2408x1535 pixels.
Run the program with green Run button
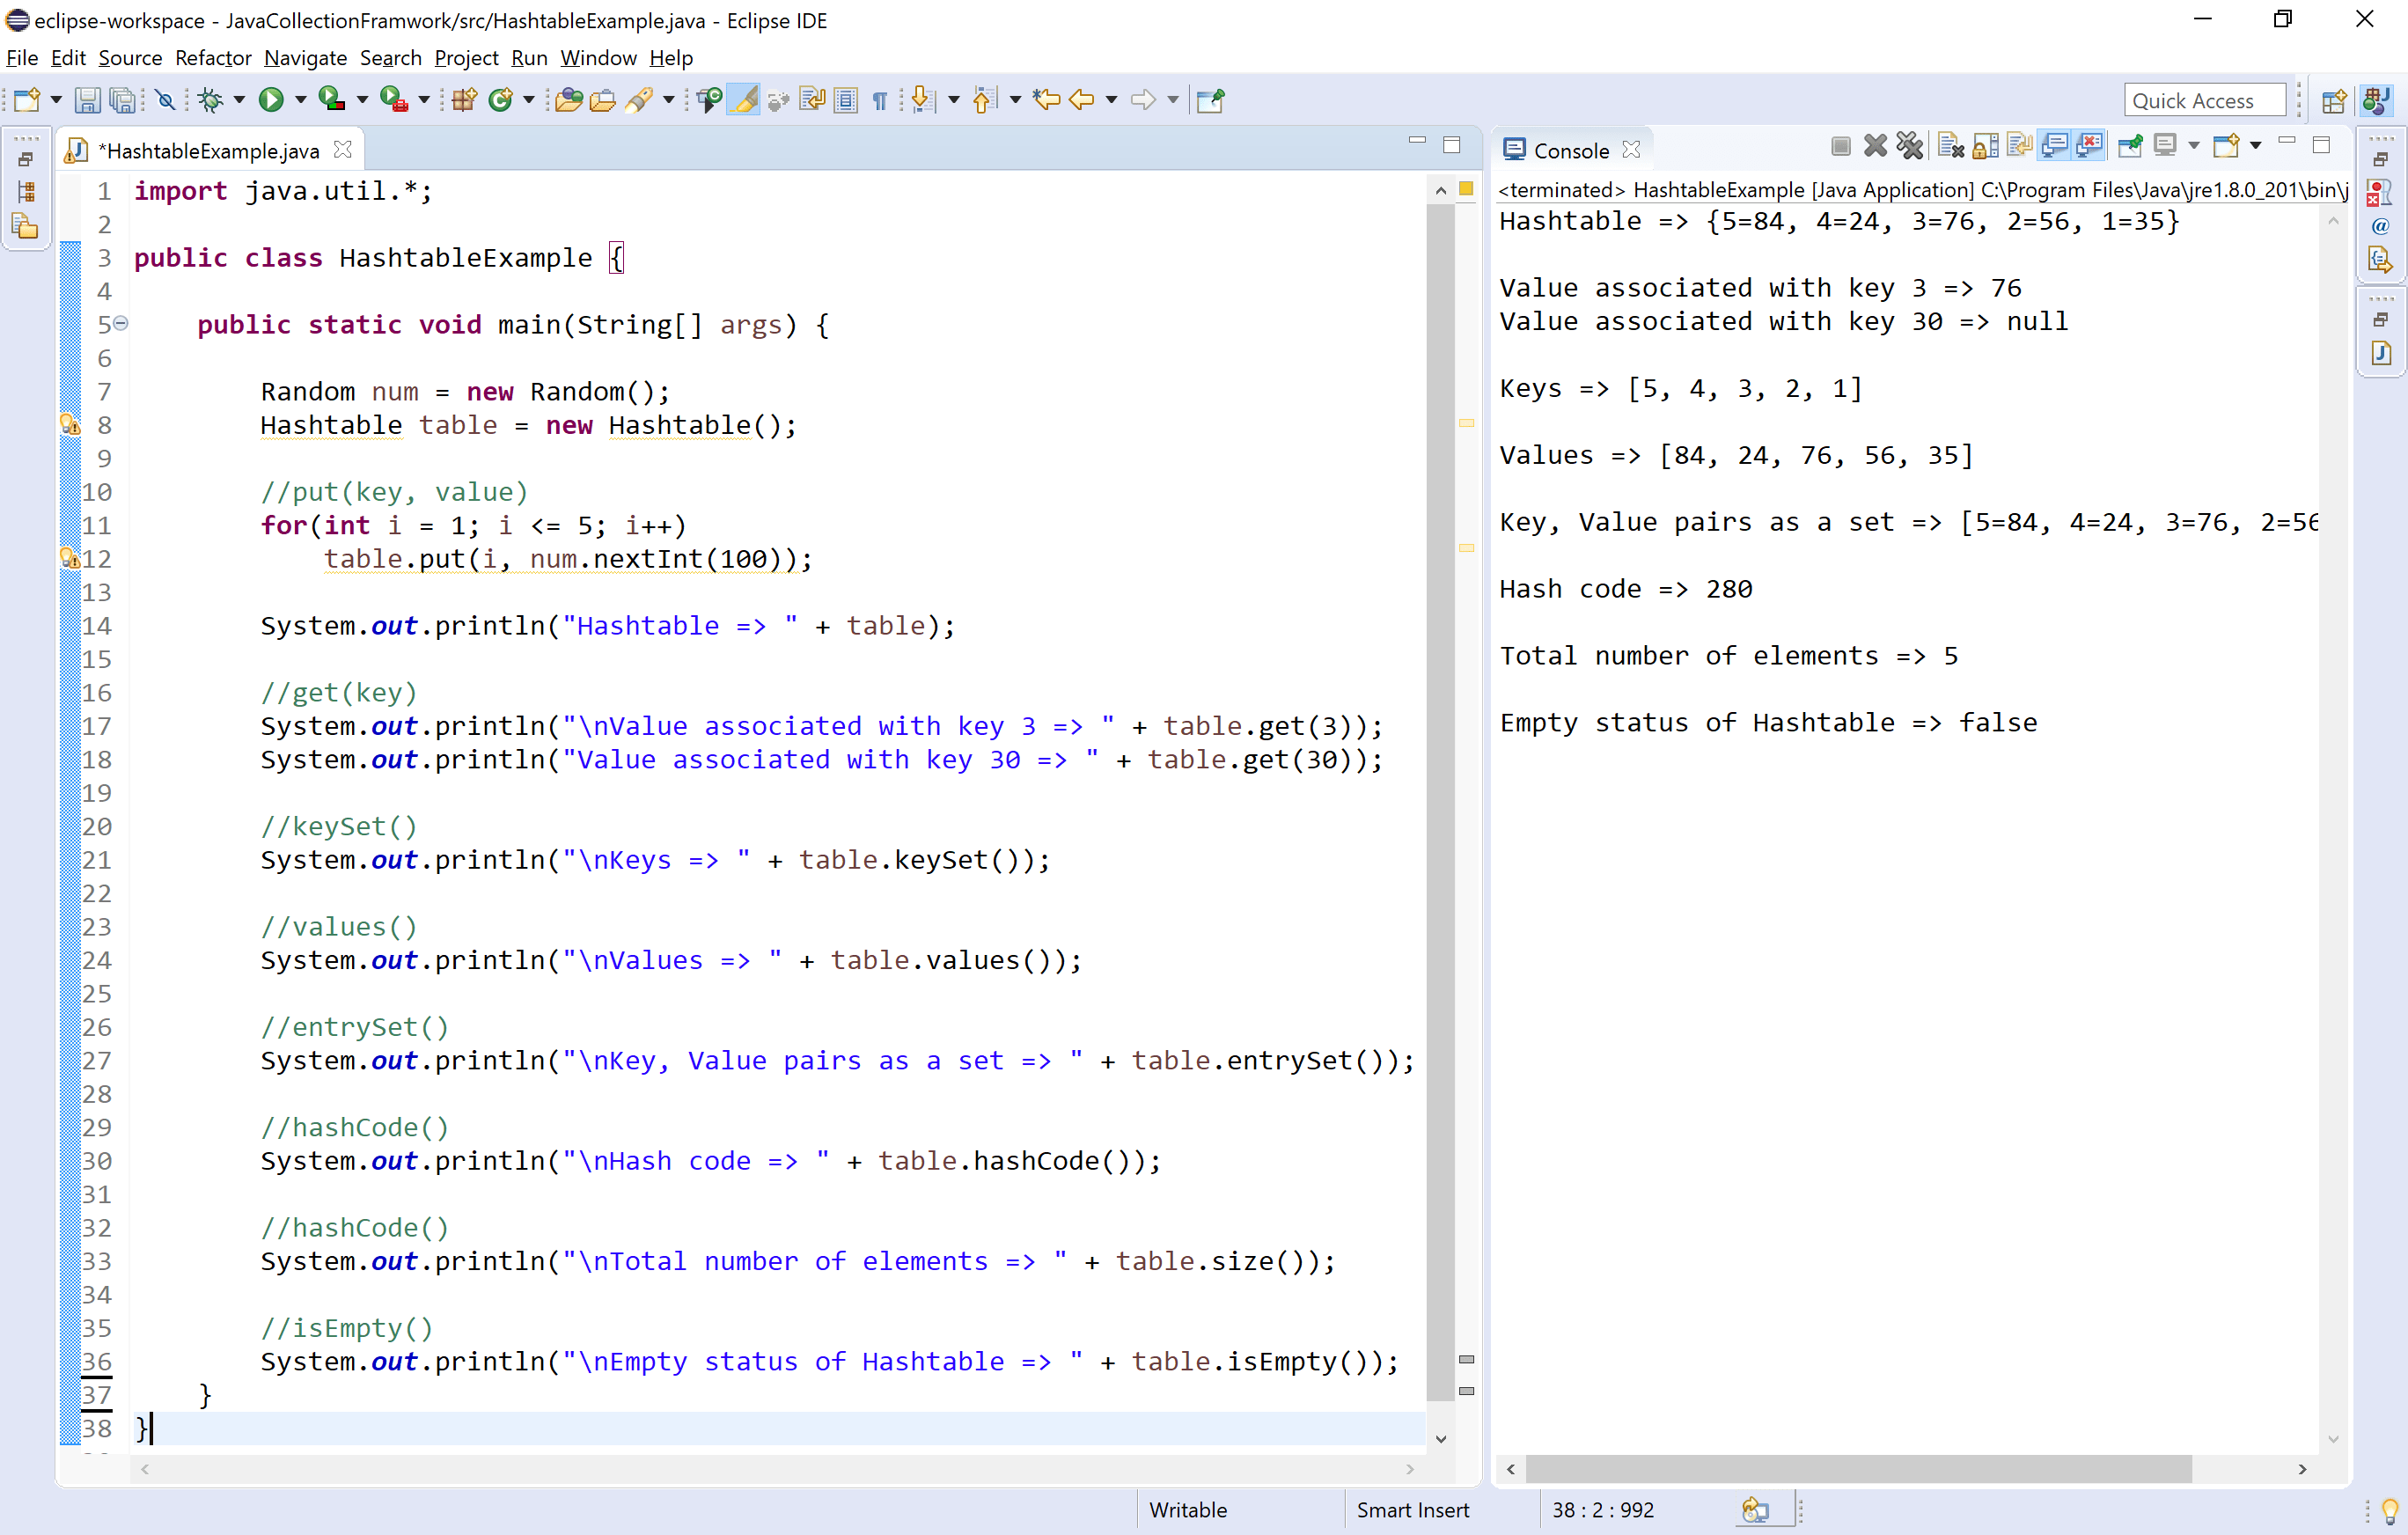270,100
